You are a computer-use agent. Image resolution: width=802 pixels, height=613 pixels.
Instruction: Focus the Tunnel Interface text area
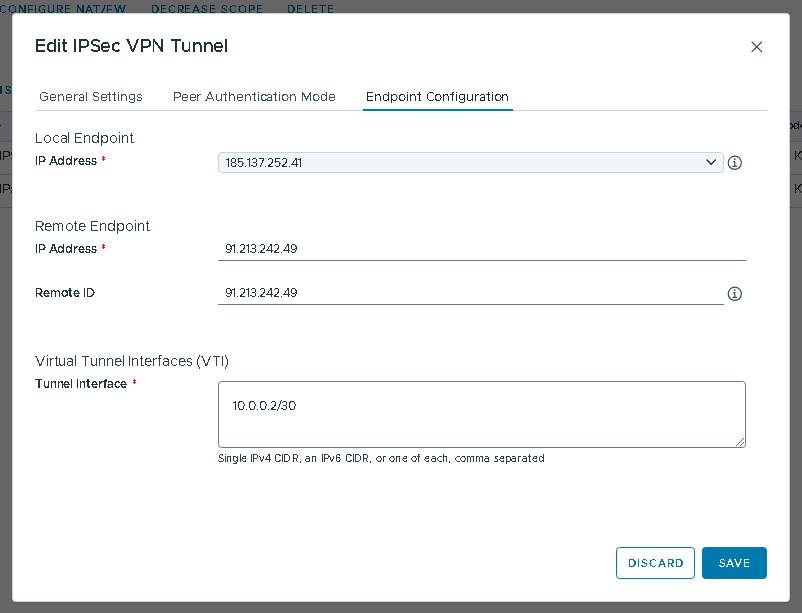pos(481,414)
